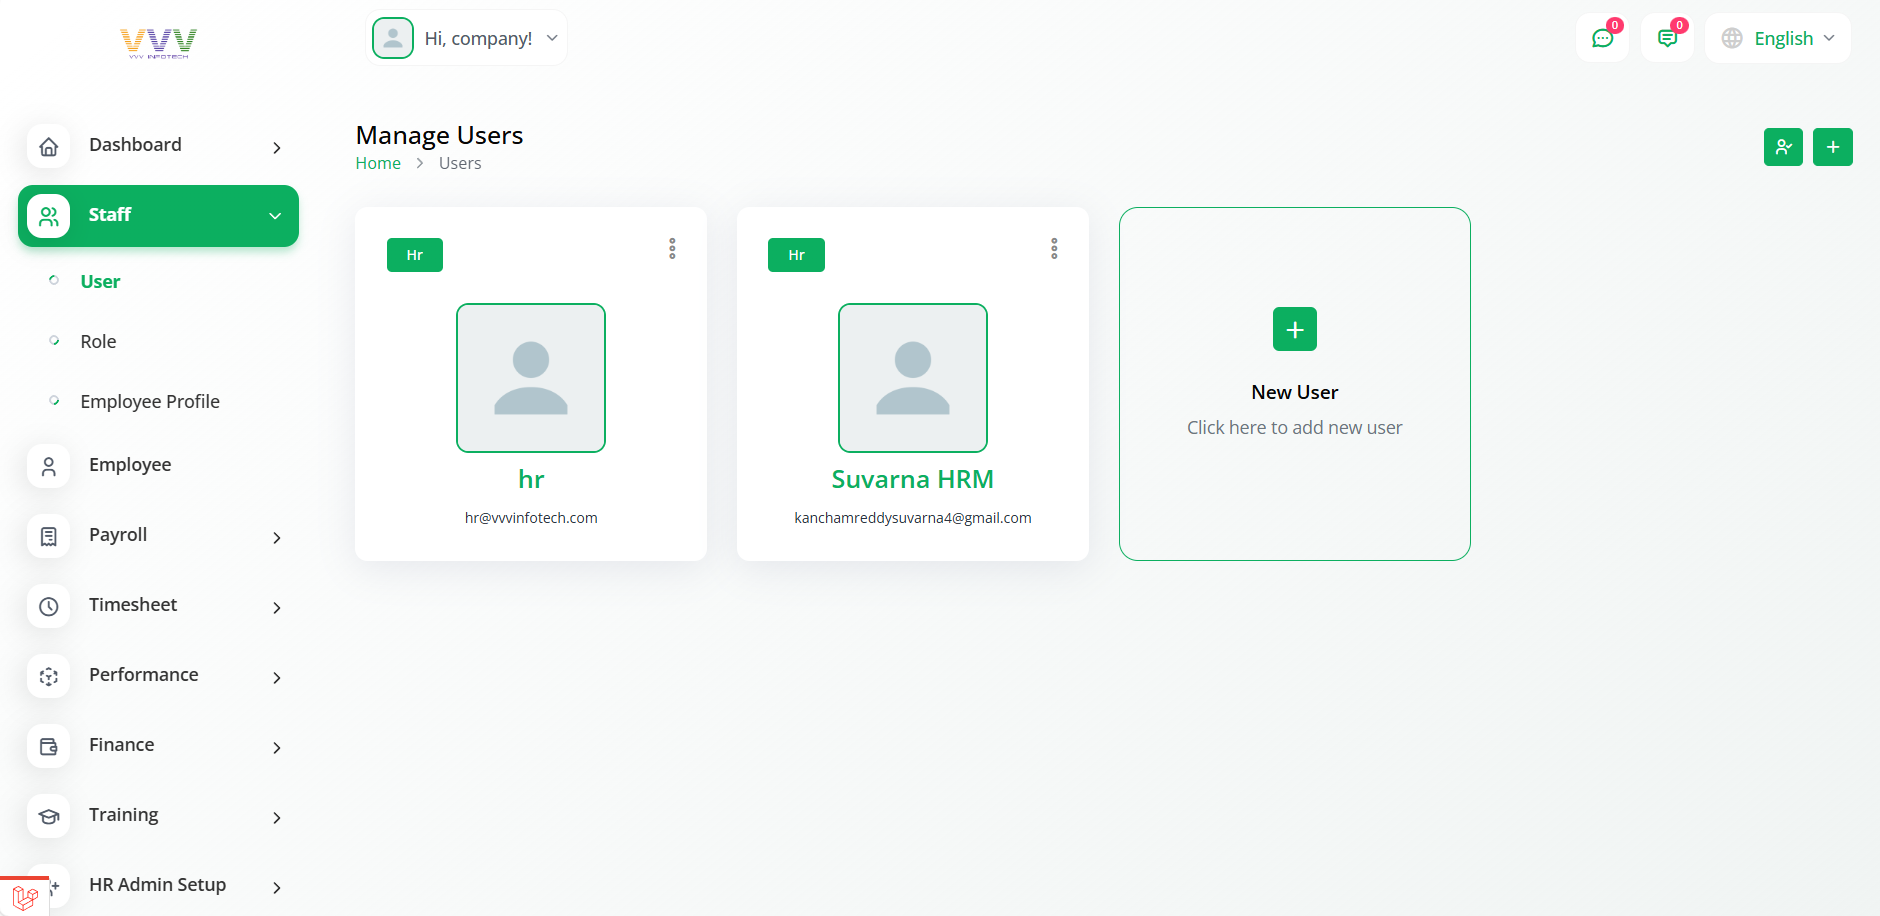The width and height of the screenshot is (1880, 916).
Task: Open three-dot menu on hr user card
Action: [x=672, y=249]
